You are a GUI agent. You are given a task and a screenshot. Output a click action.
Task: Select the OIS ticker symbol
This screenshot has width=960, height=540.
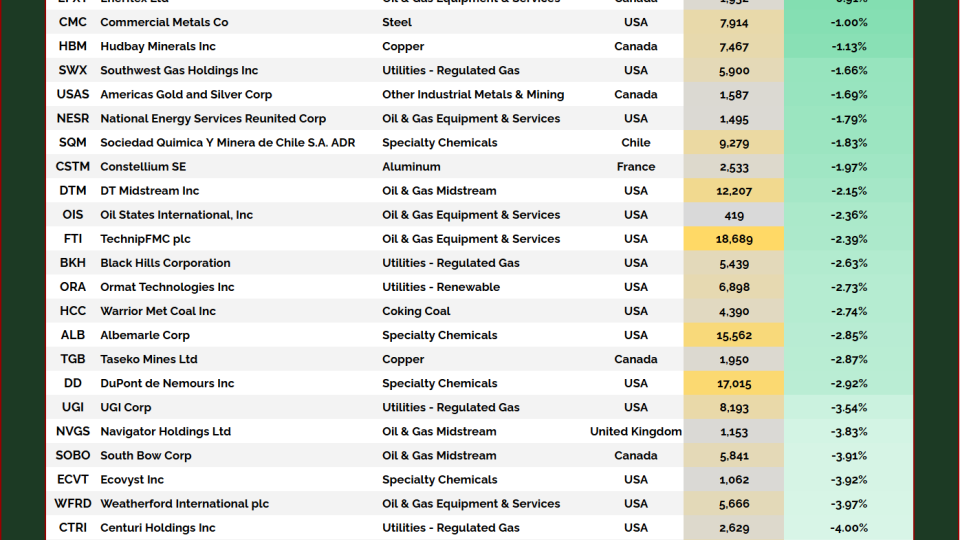(x=72, y=215)
